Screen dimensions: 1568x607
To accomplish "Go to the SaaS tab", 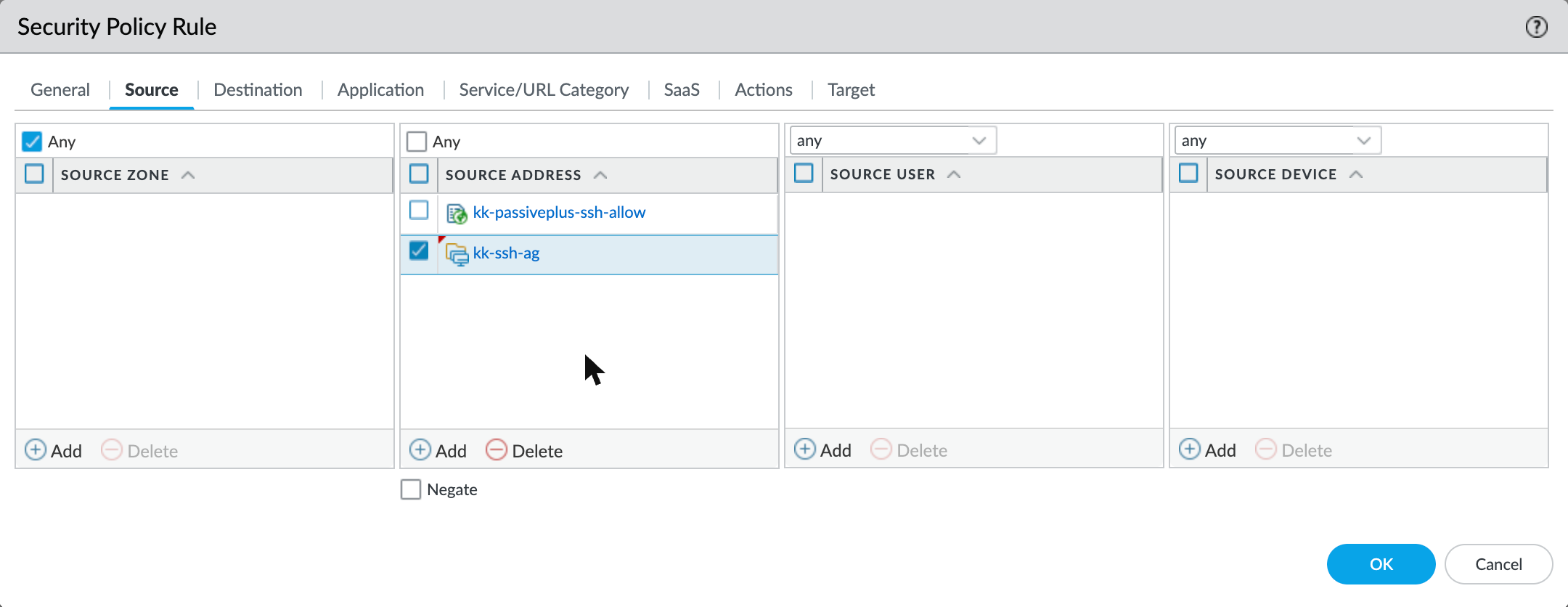I will (682, 90).
